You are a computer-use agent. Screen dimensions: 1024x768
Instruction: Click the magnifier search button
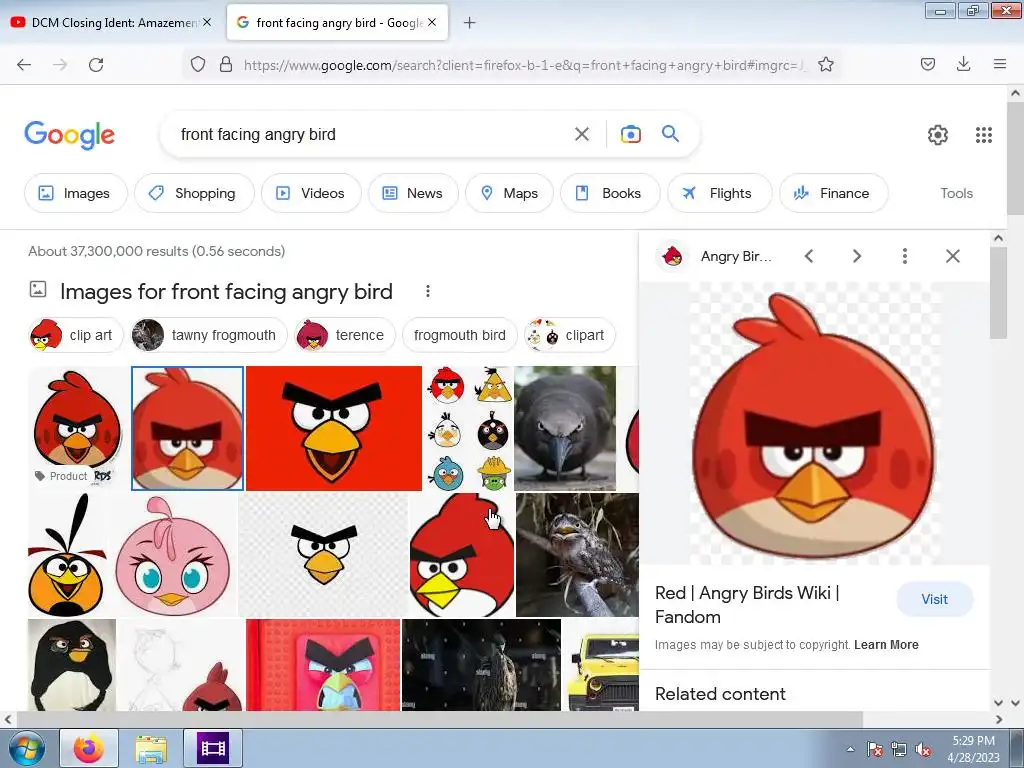(670, 134)
